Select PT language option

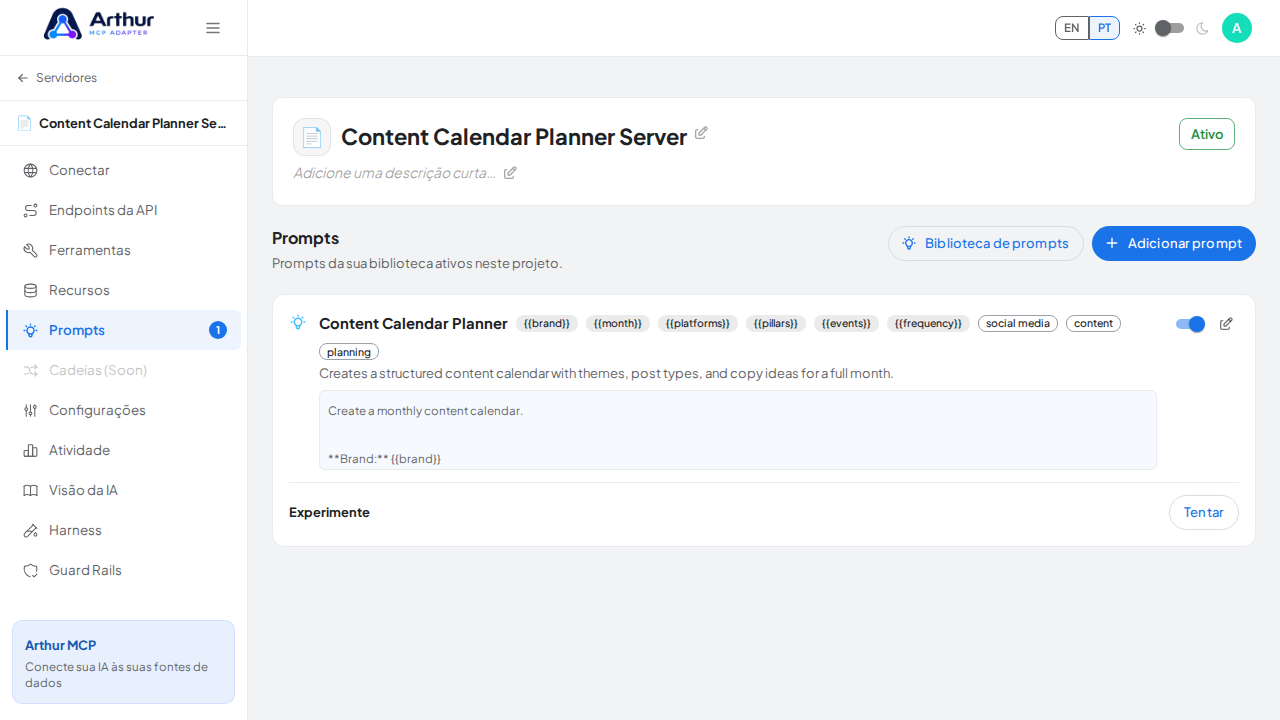[1104, 28]
